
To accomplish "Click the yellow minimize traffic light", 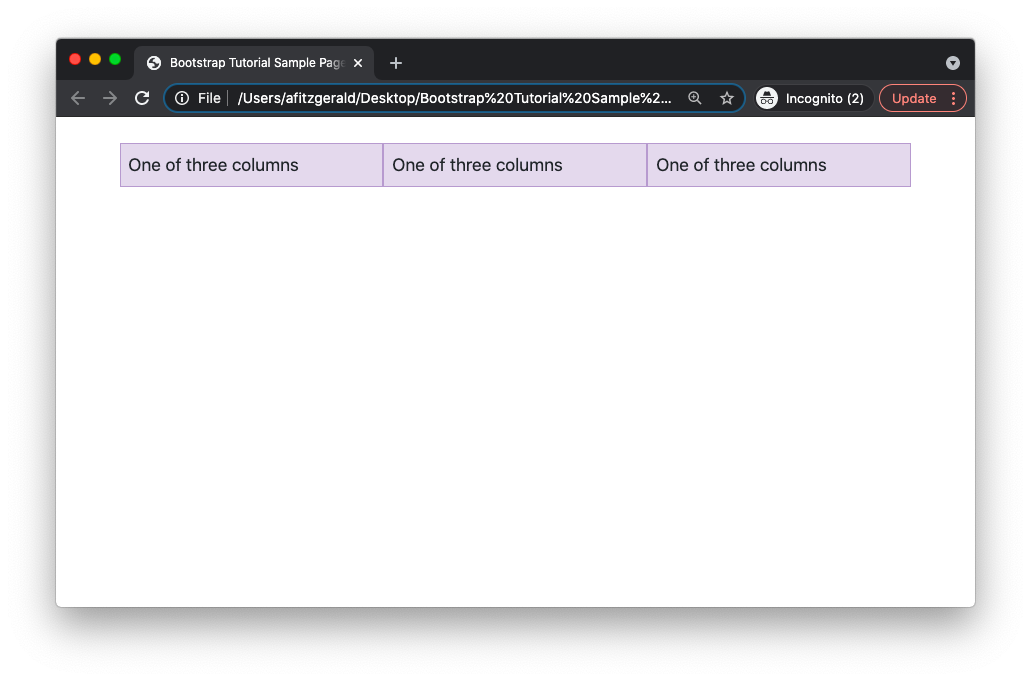I will coord(95,59).
